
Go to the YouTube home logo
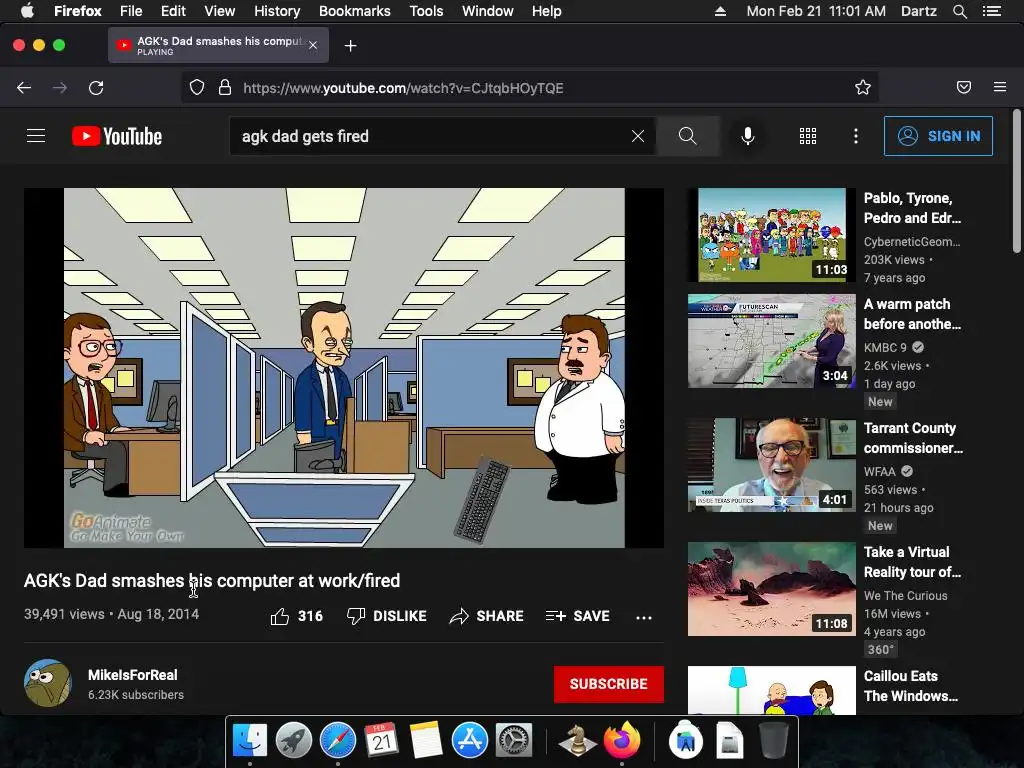click(117, 136)
